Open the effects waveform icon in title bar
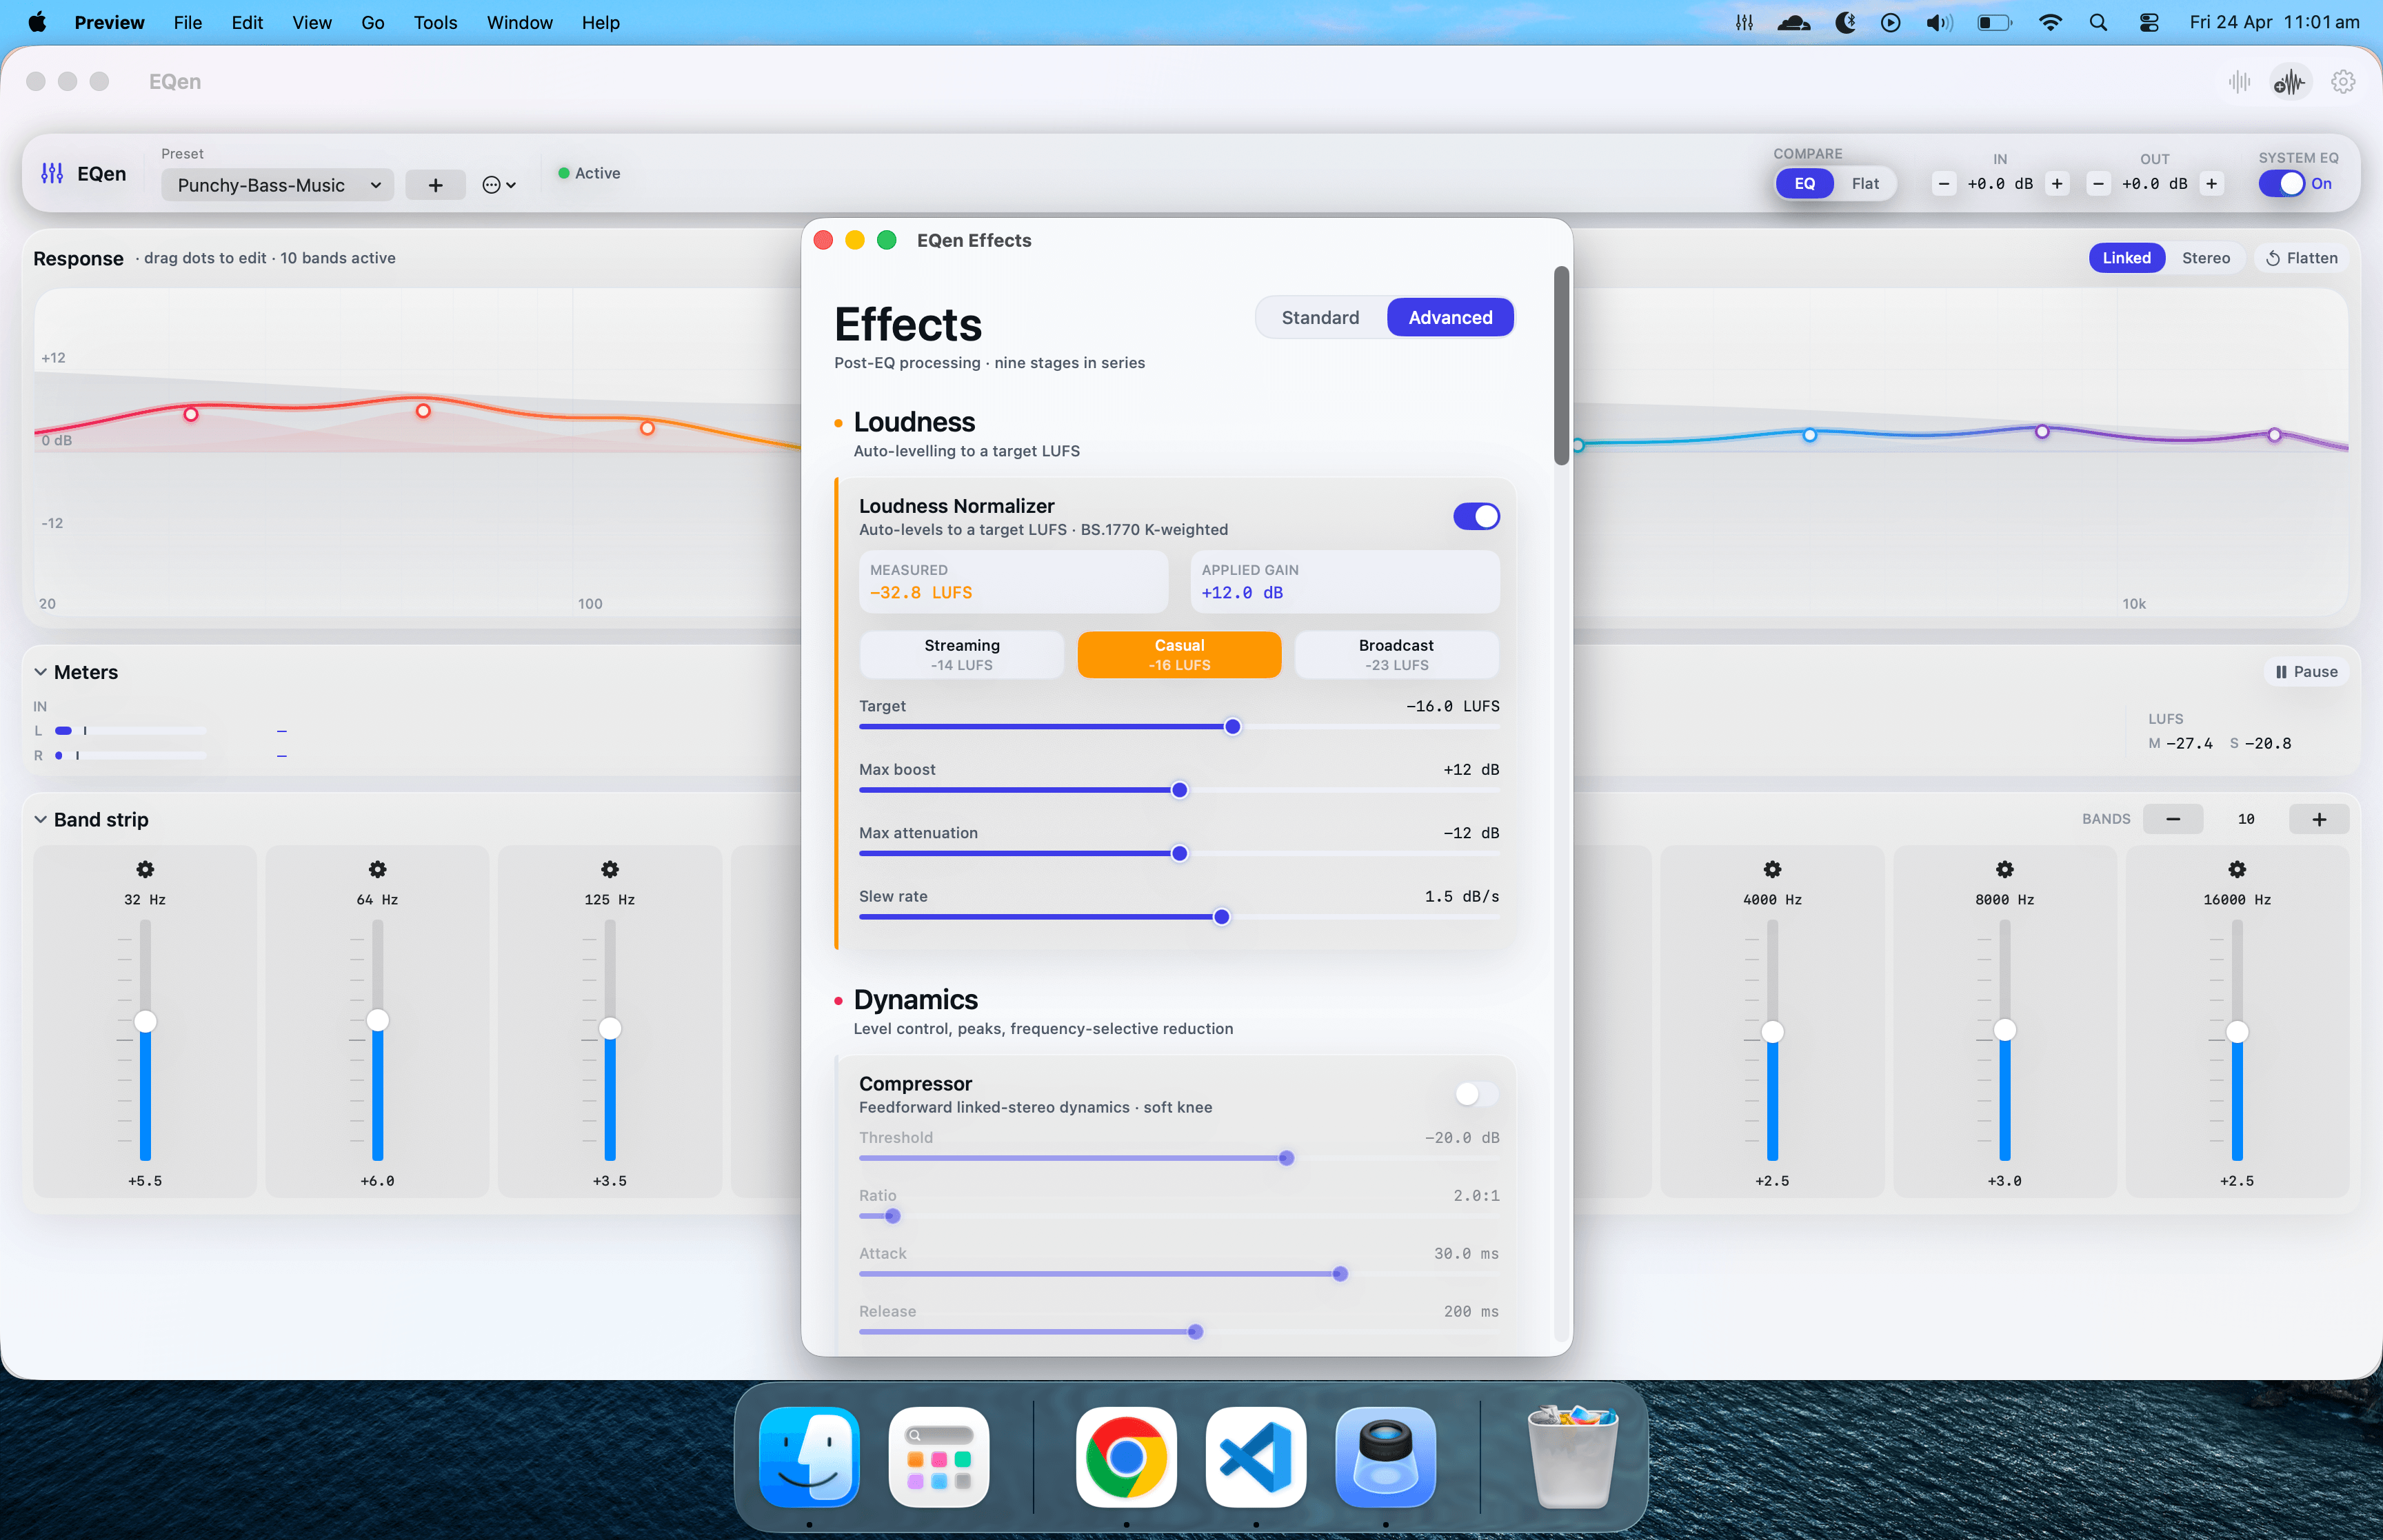2383x1540 pixels. pyautogui.click(x=2289, y=82)
